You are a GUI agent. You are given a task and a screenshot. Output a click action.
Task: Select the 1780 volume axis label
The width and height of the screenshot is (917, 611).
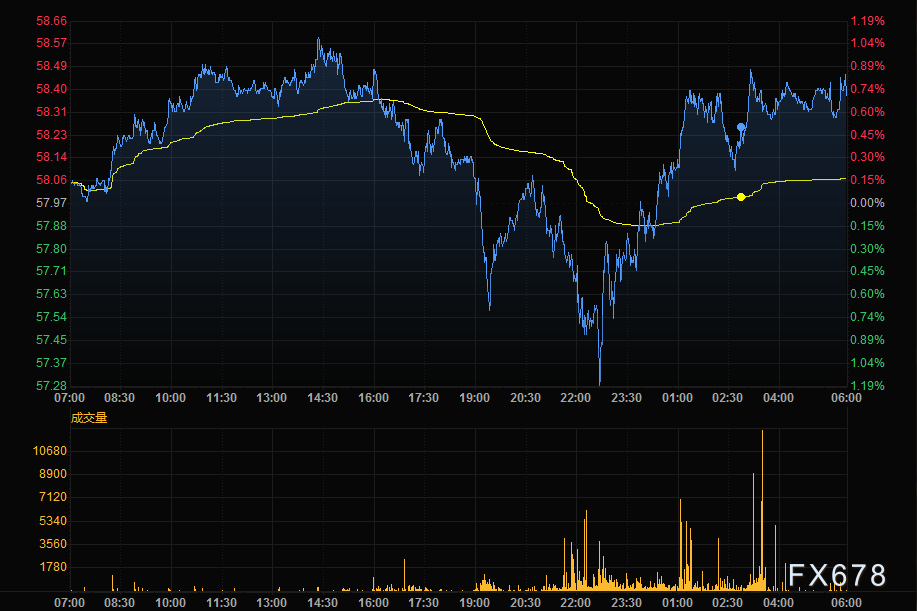pos(51,567)
